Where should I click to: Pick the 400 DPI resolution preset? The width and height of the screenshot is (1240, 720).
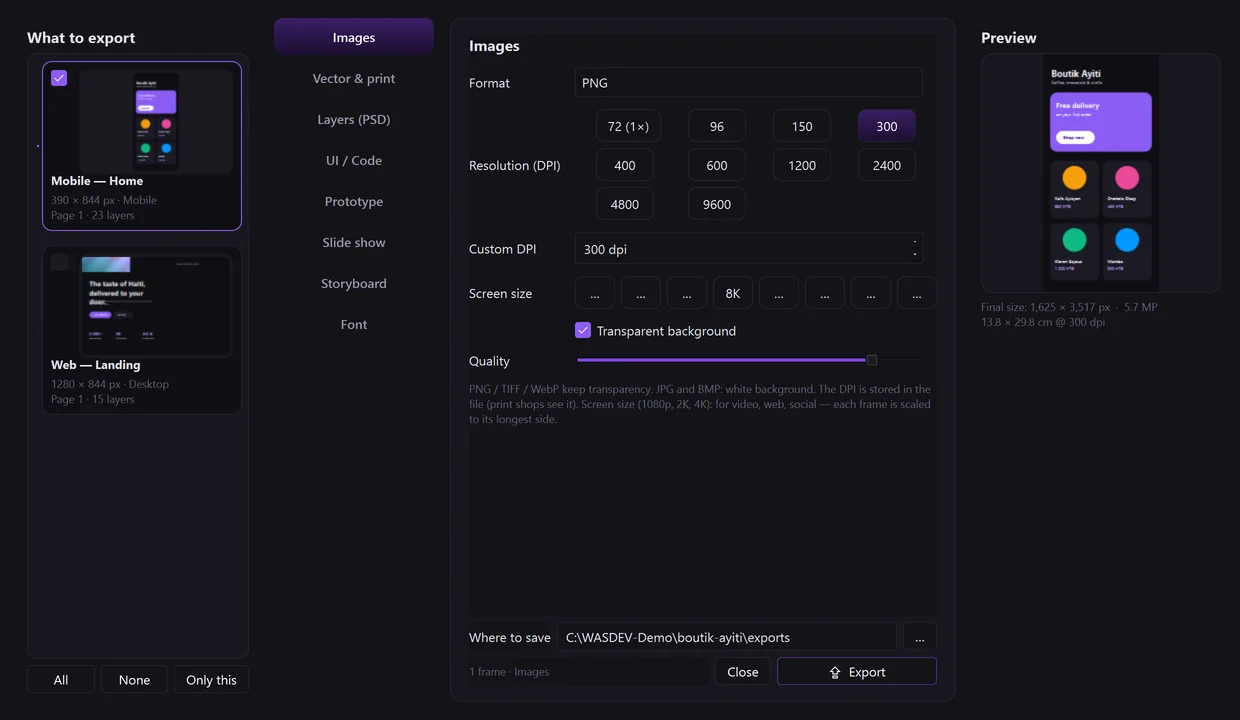(625, 165)
